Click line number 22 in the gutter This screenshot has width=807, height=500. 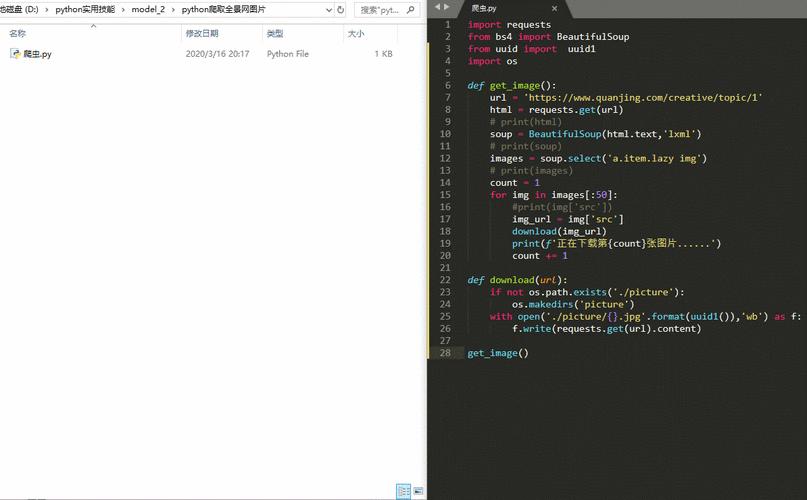[445, 280]
